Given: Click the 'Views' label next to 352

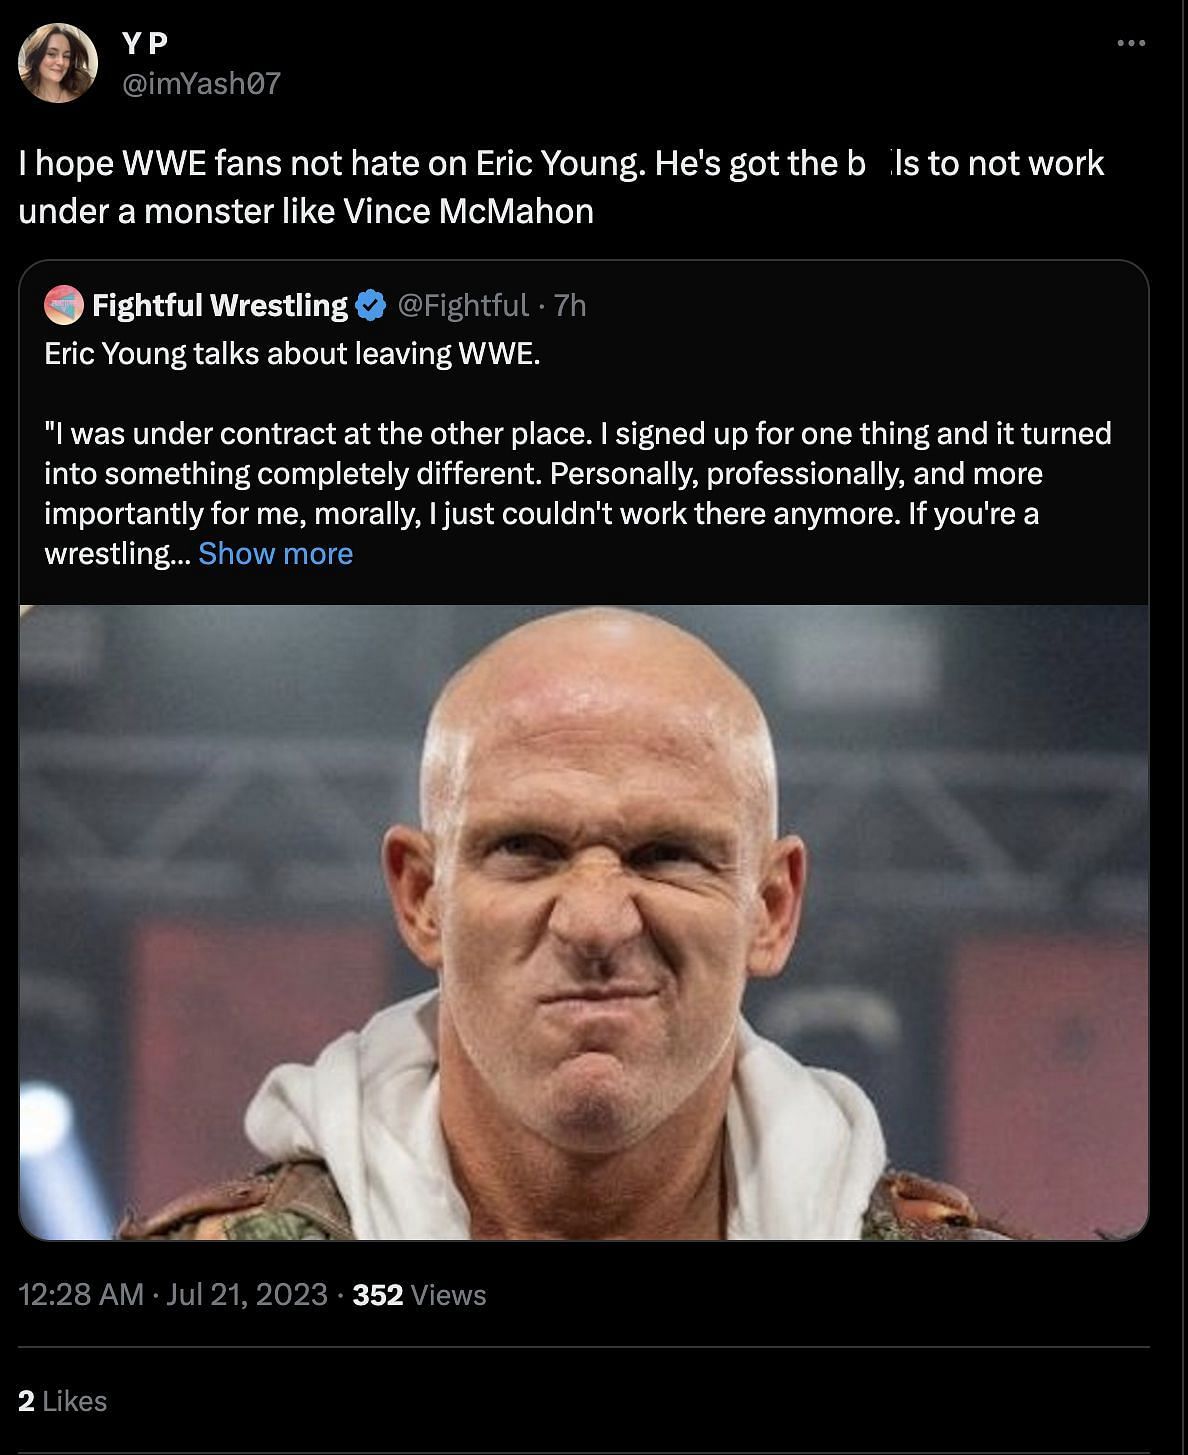Looking at the screenshot, I should 448,1295.
